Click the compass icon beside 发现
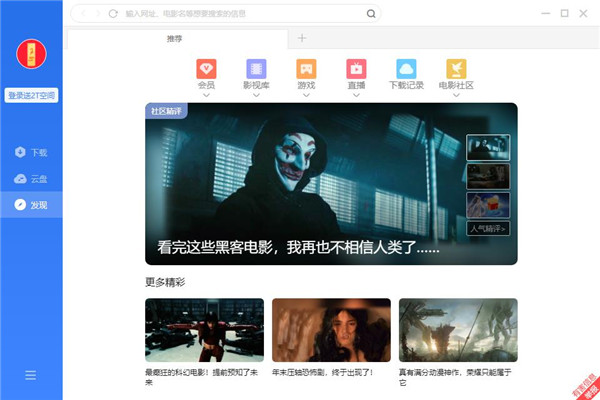600x400 pixels. click(x=20, y=205)
